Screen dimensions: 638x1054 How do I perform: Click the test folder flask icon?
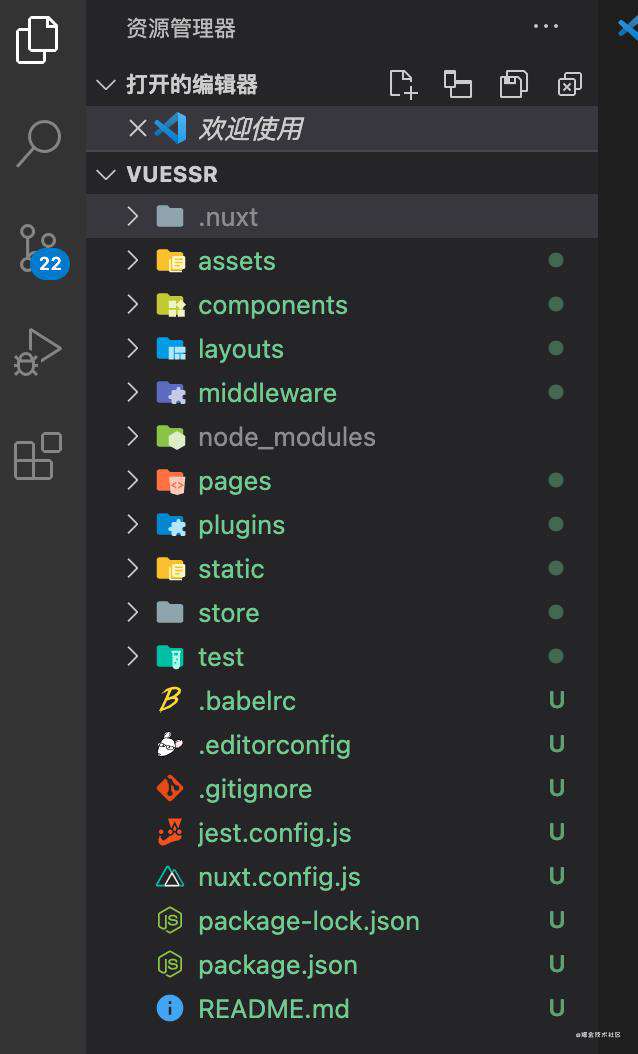coord(171,657)
